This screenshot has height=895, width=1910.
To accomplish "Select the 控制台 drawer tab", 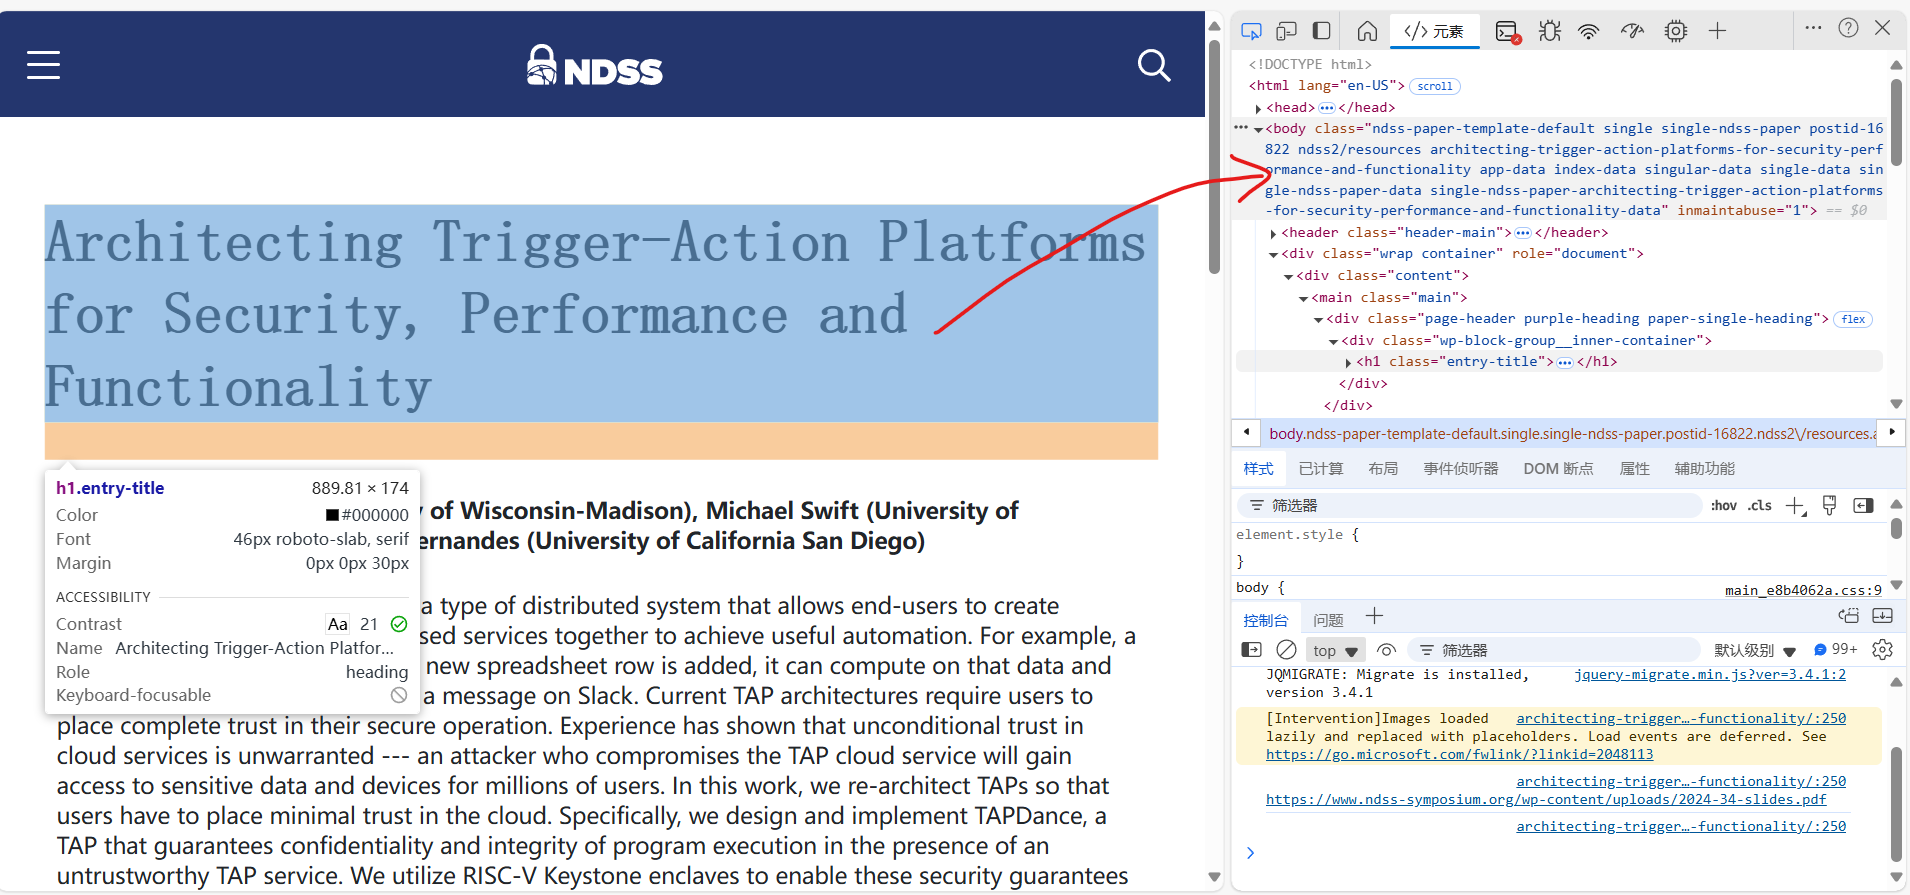I will click(1265, 621).
